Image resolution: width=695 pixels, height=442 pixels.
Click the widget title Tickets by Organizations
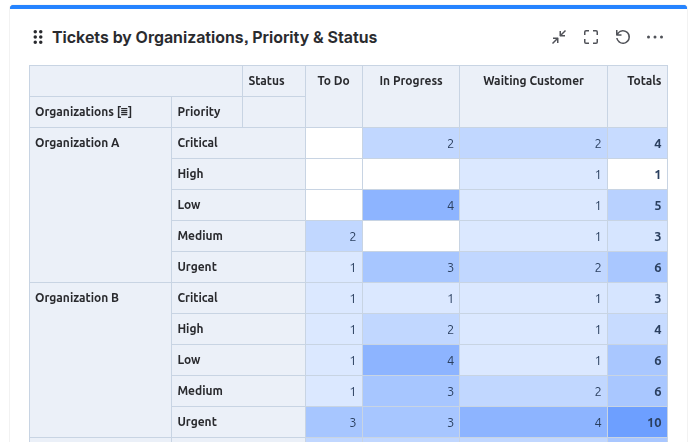click(x=215, y=37)
